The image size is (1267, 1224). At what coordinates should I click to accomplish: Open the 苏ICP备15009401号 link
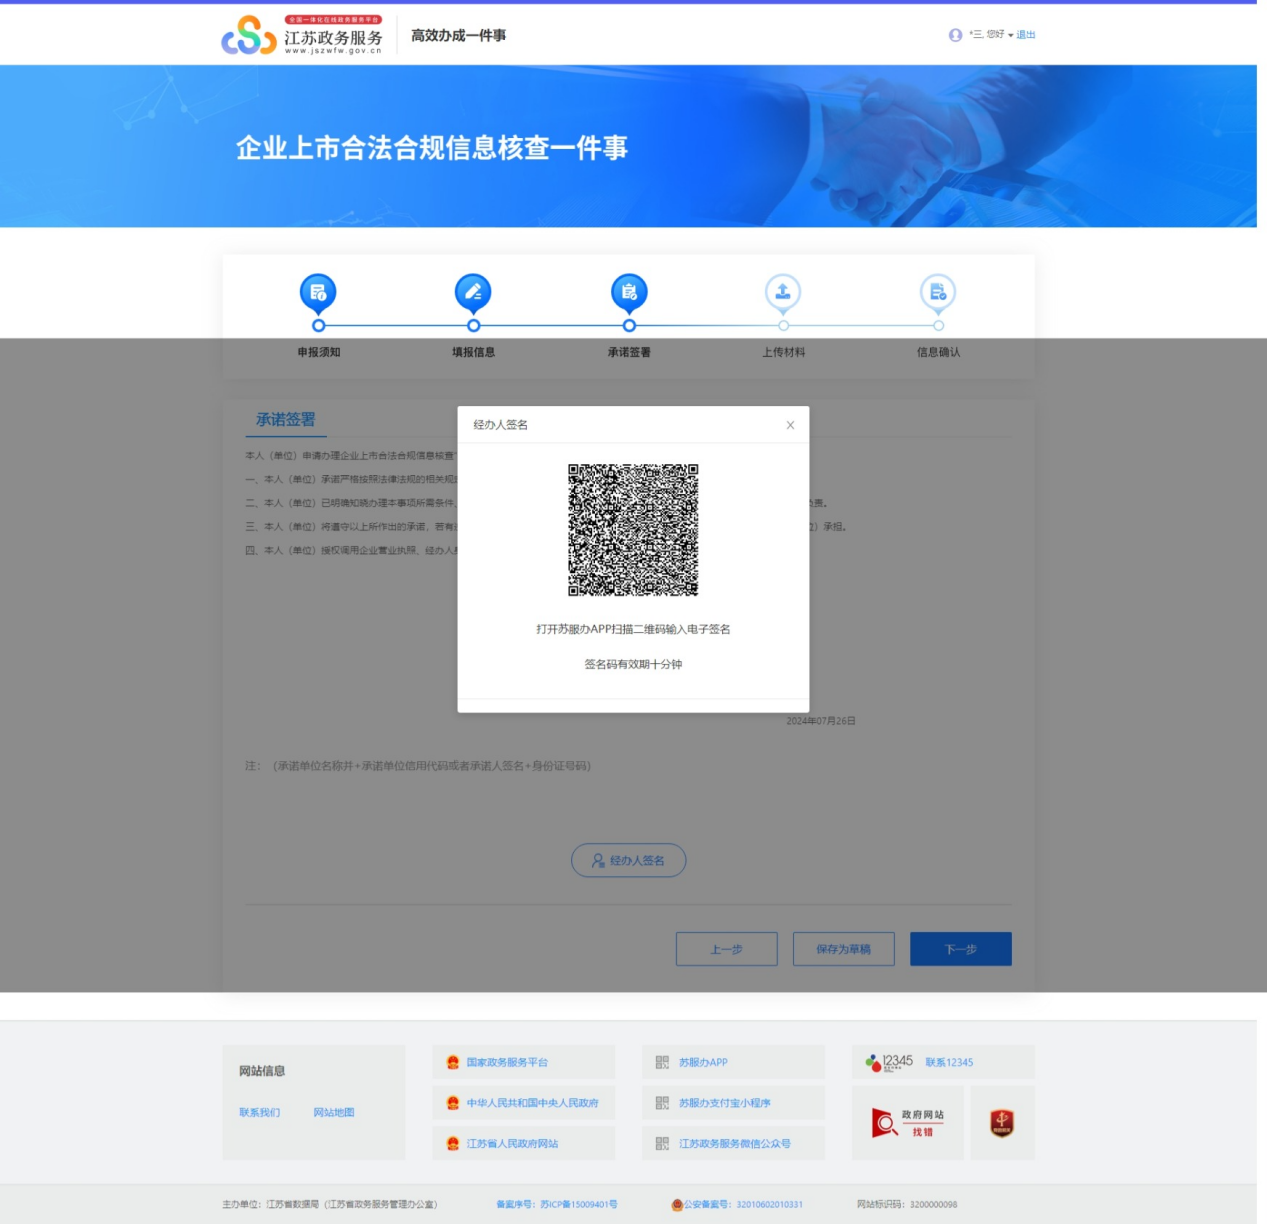click(579, 1204)
